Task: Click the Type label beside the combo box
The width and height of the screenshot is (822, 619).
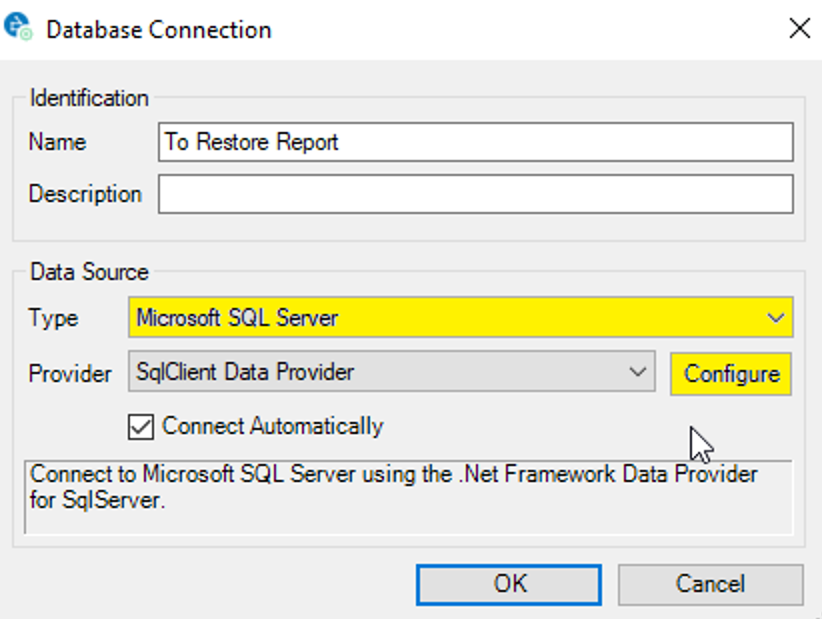Action: [x=53, y=319]
